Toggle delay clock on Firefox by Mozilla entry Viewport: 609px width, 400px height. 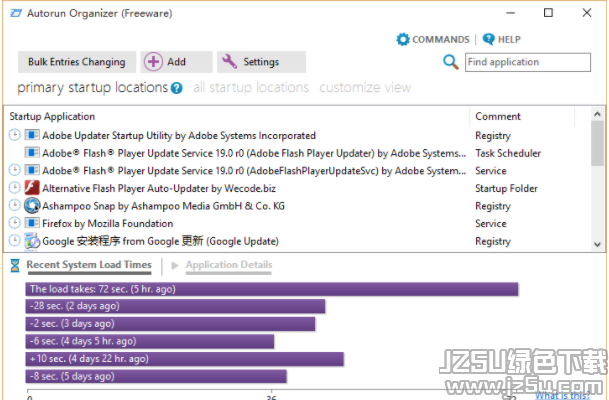pyautogui.click(x=14, y=223)
